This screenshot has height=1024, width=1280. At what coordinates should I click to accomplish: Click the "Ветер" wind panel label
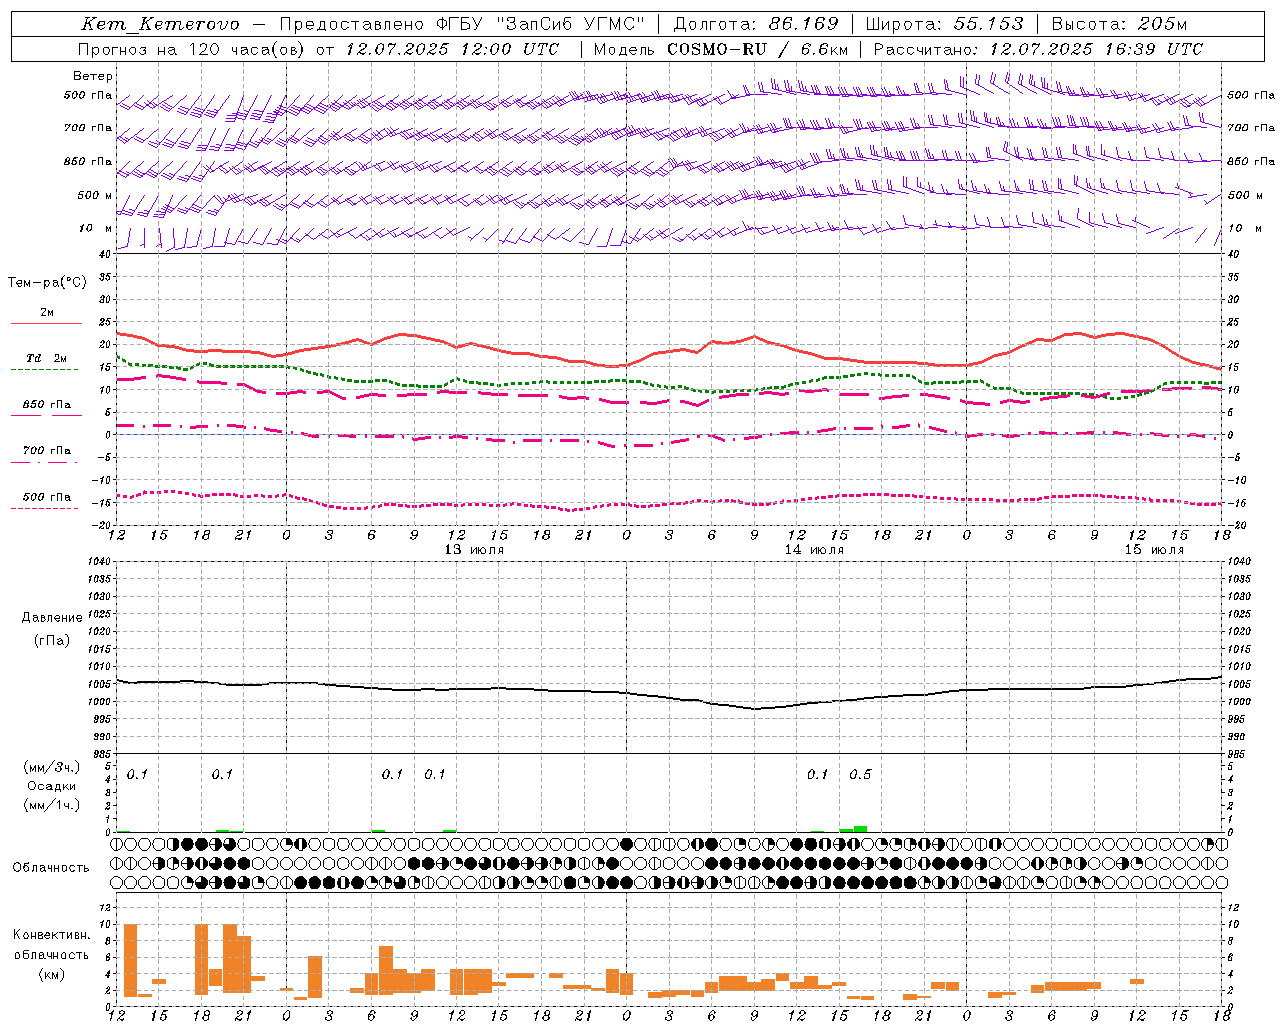click(x=93, y=76)
